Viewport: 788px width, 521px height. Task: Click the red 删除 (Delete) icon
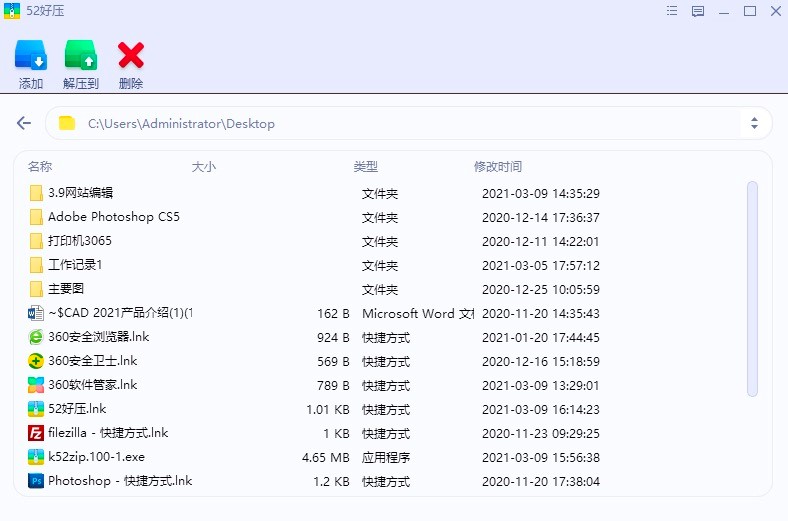click(131, 55)
